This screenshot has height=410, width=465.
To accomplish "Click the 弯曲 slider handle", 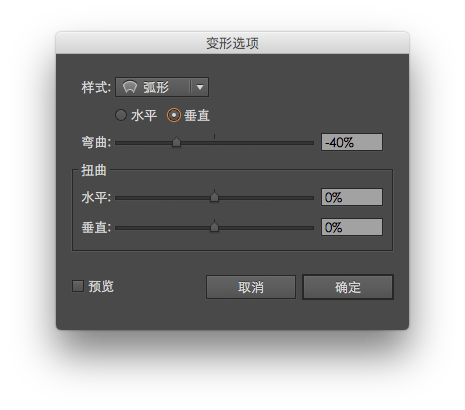I will [x=176, y=142].
